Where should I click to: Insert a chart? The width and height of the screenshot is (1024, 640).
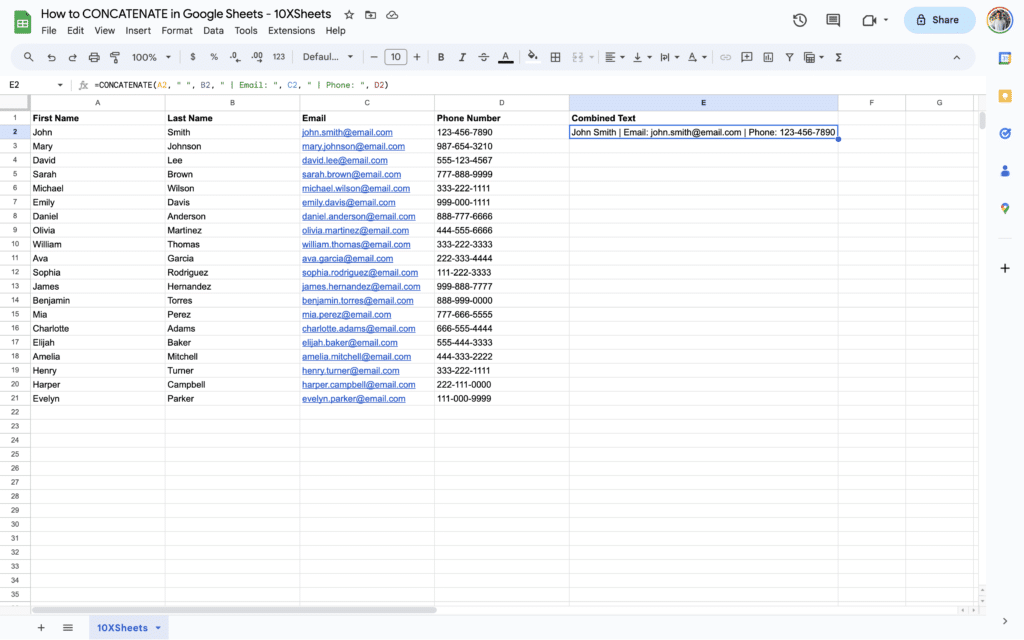768,57
